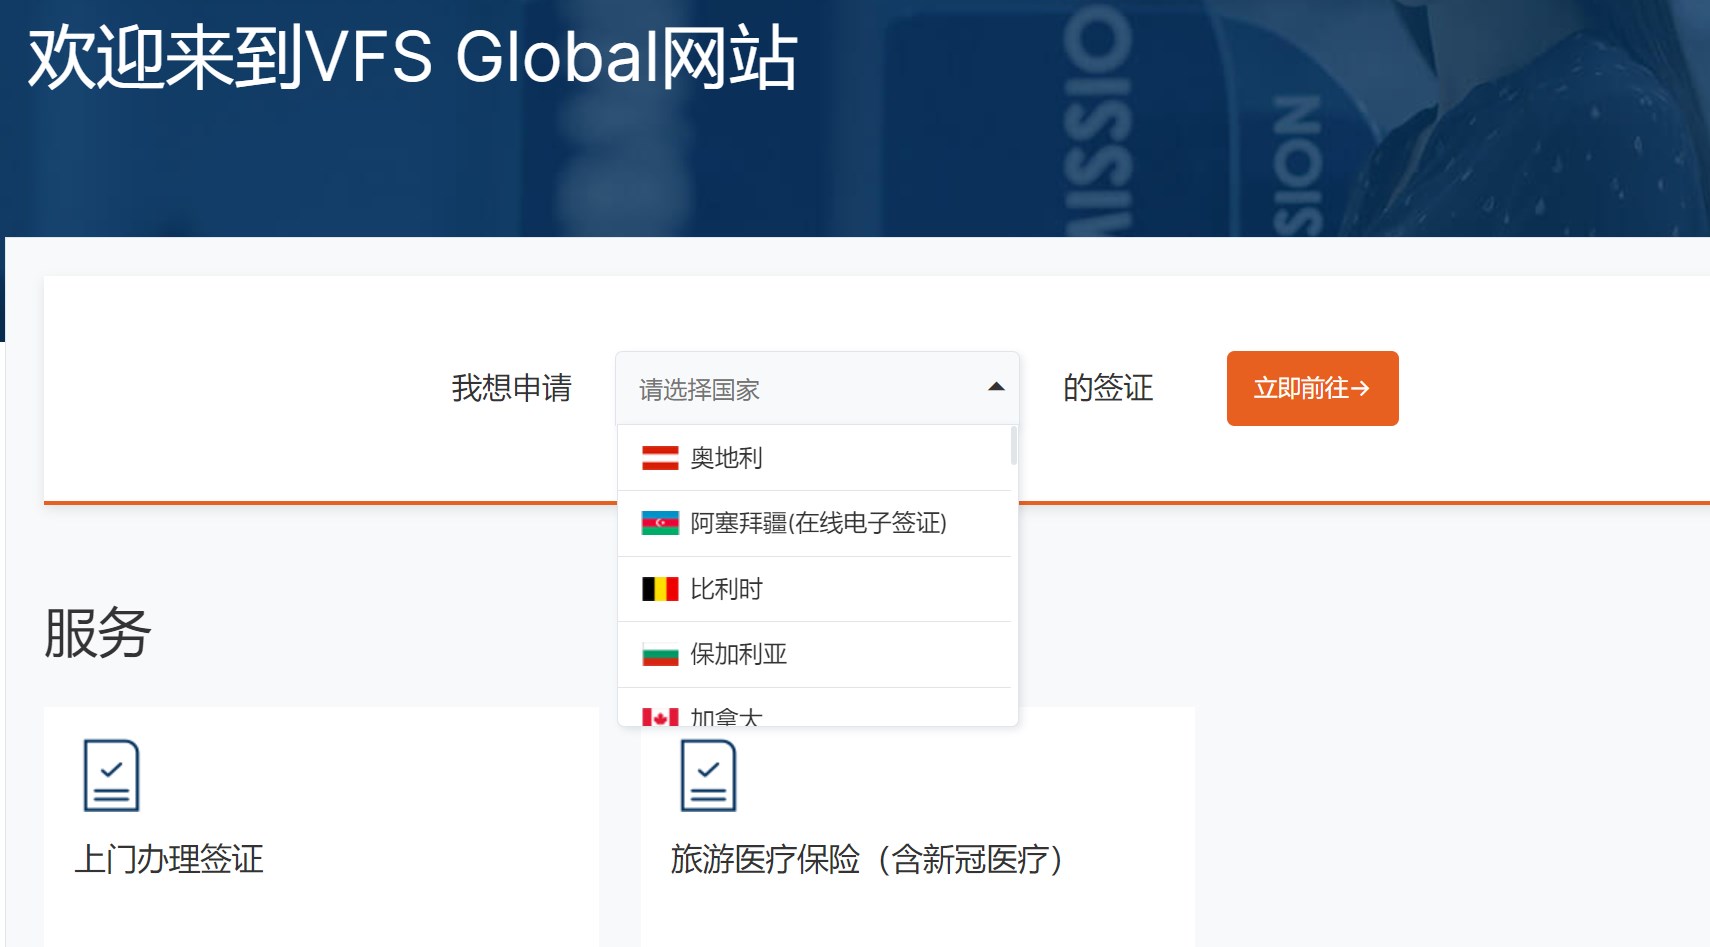Viewport: 1710px width, 947px height.
Task: Click the country list scrollbar thumb
Action: click(x=1014, y=446)
